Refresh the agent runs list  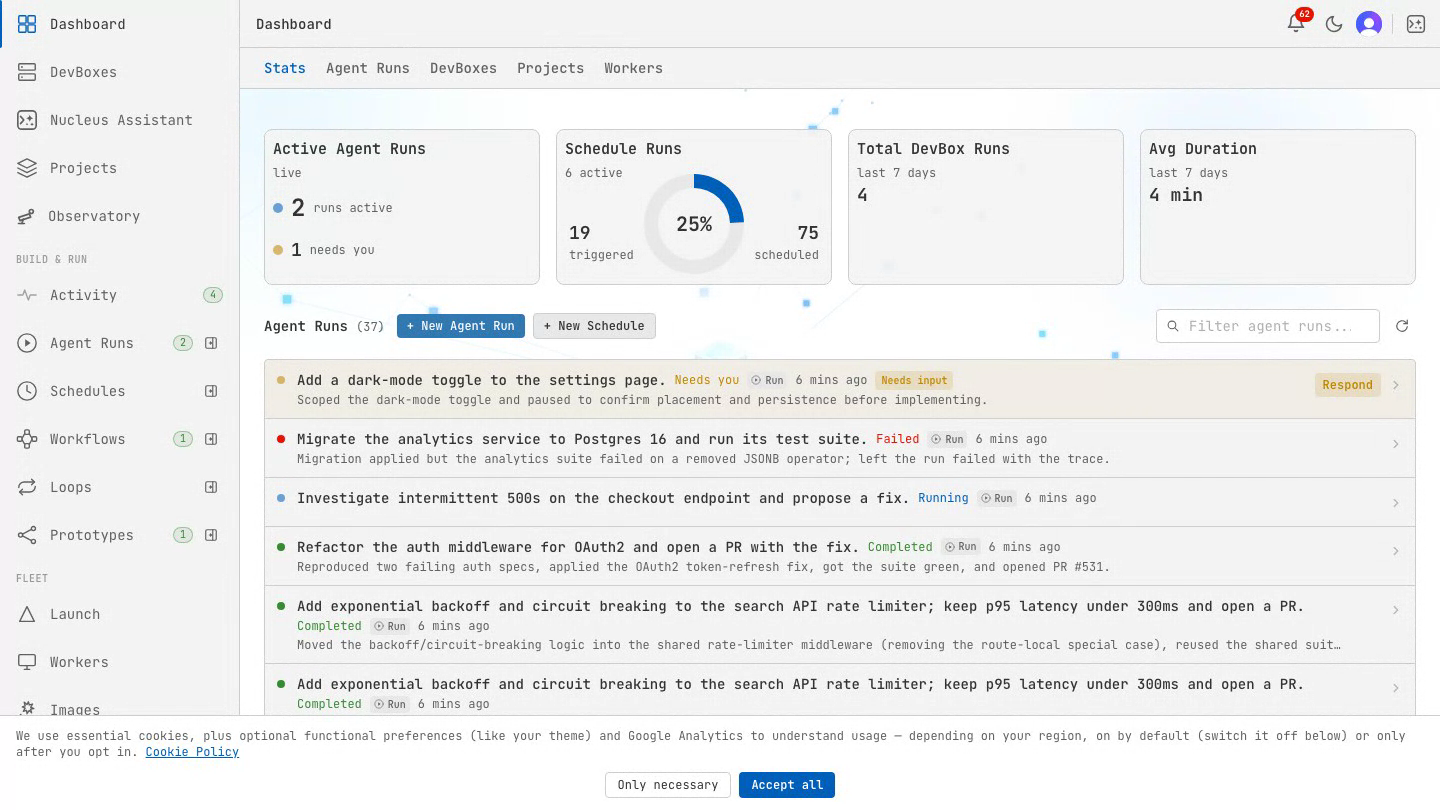(x=1402, y=326)
